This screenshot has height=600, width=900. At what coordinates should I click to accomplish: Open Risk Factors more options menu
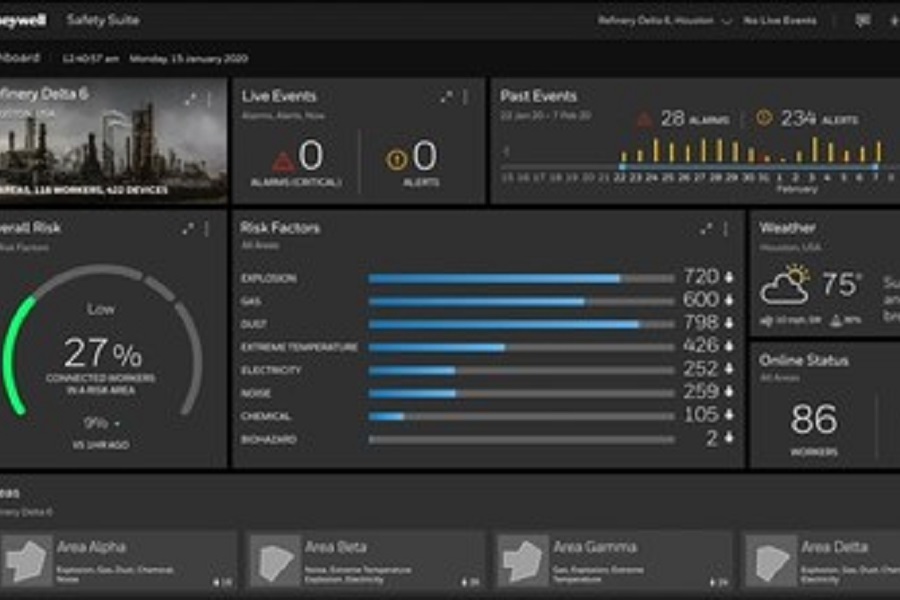point(726,229)
